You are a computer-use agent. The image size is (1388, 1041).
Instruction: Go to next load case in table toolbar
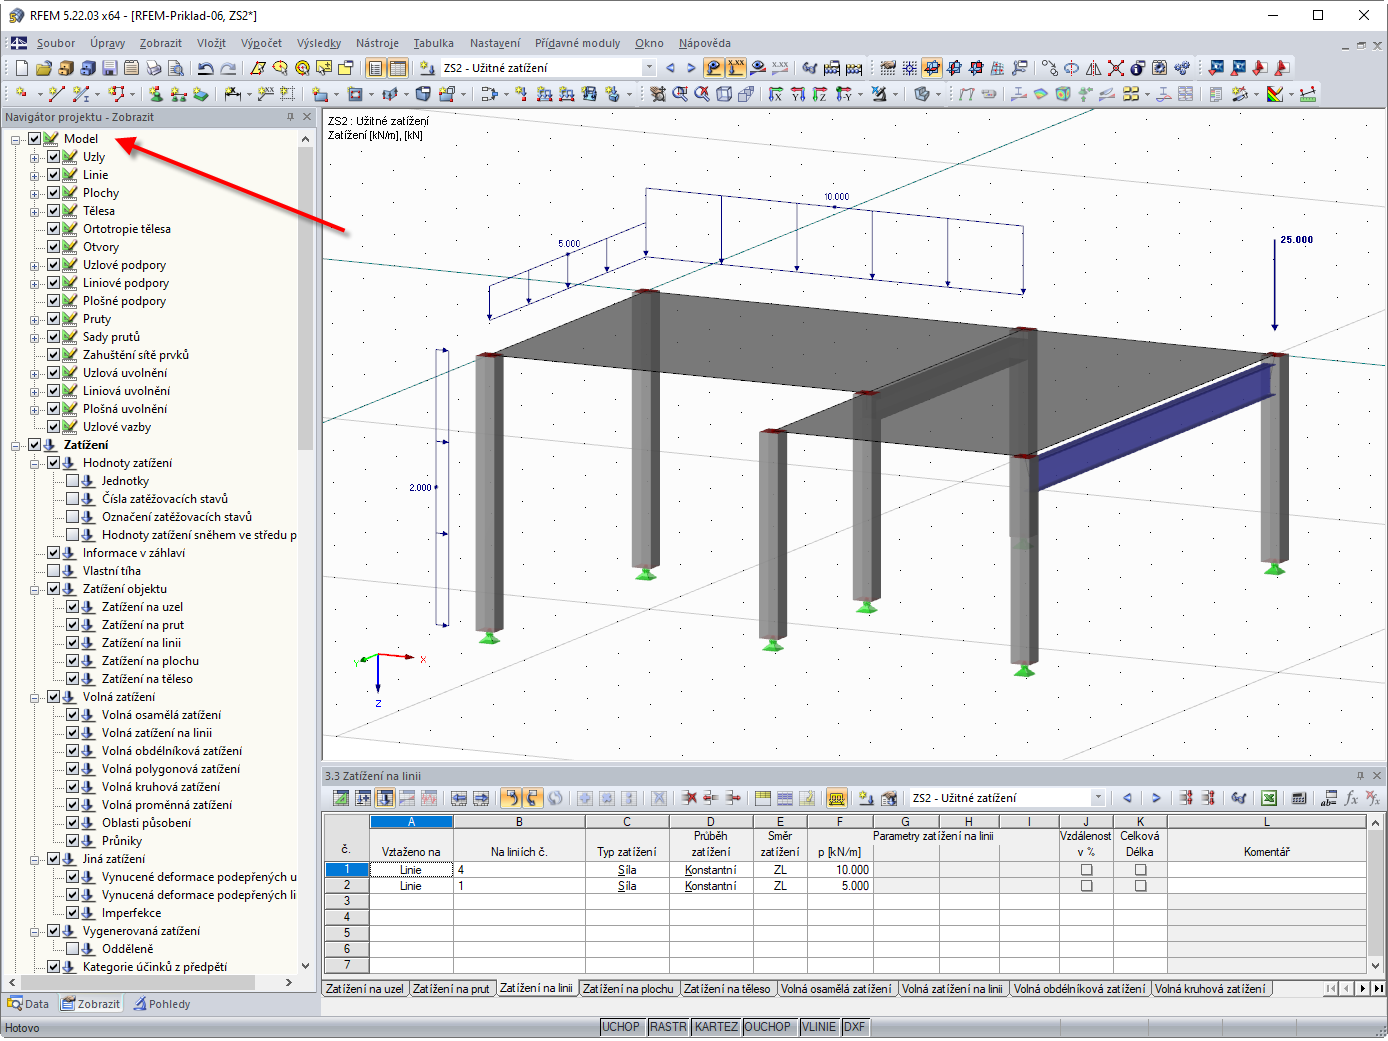pos(1156,798)
